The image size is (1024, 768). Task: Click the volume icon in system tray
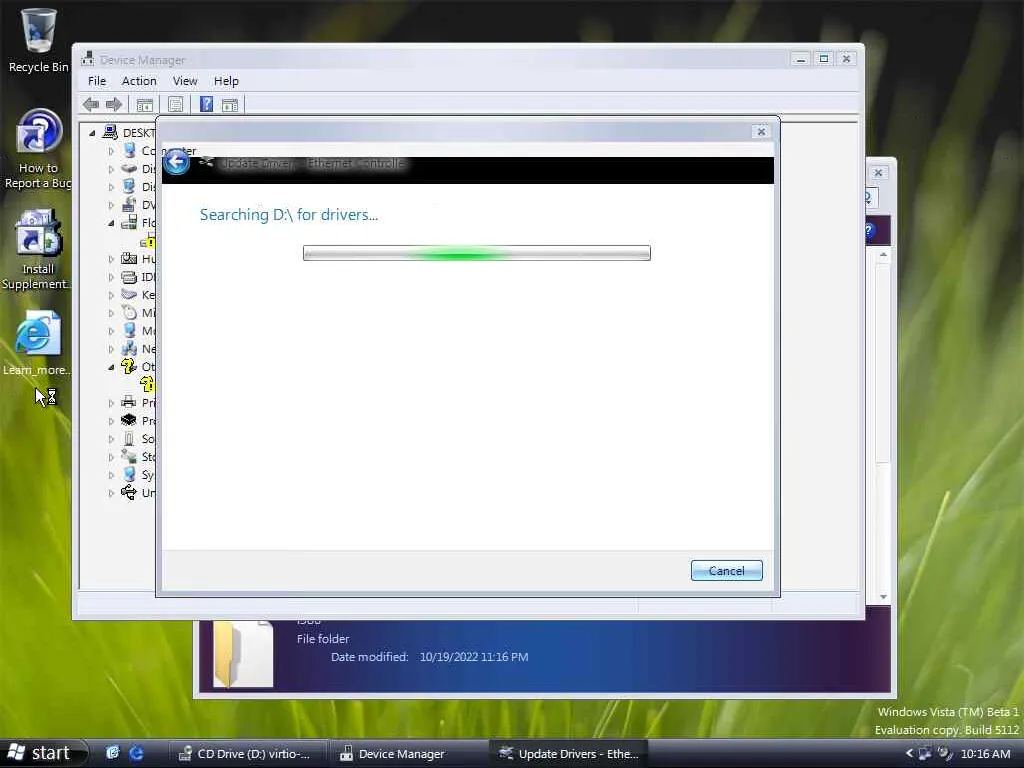(x=944, y=754)
